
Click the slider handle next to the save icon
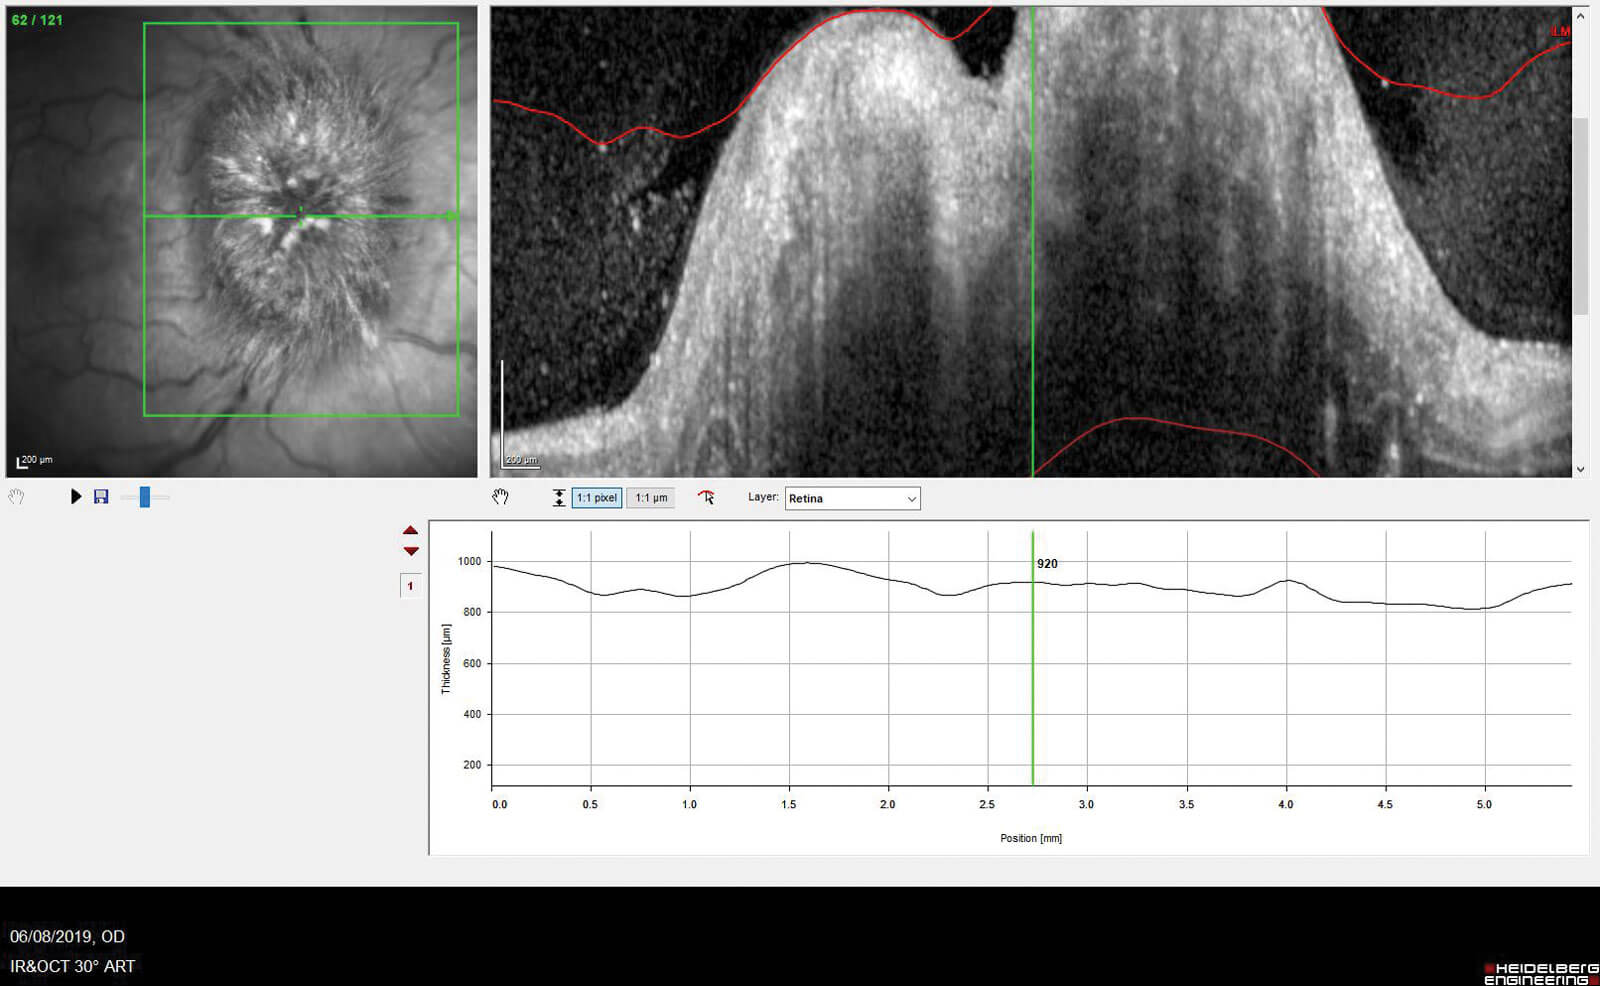(145, 497)
